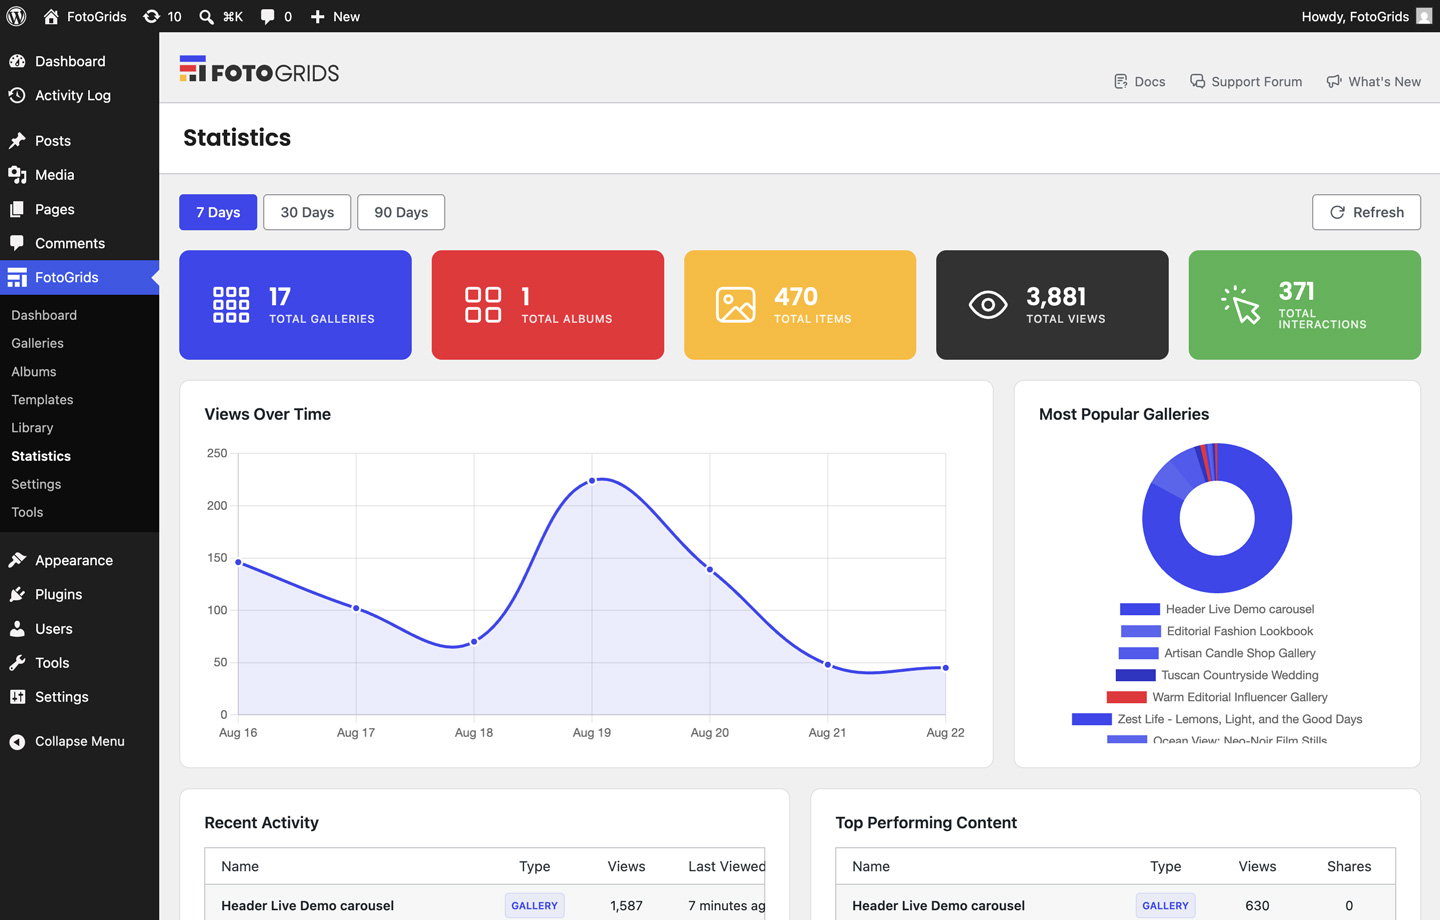The image size is (1440, 920).
Task: Click the Comments icon in sidebar
Action: 17,243
